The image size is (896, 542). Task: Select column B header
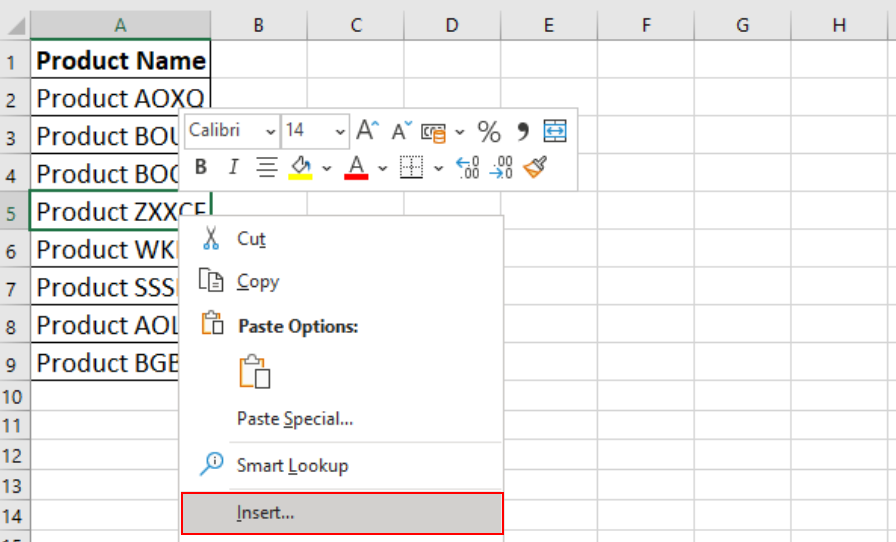click(259, 25)
